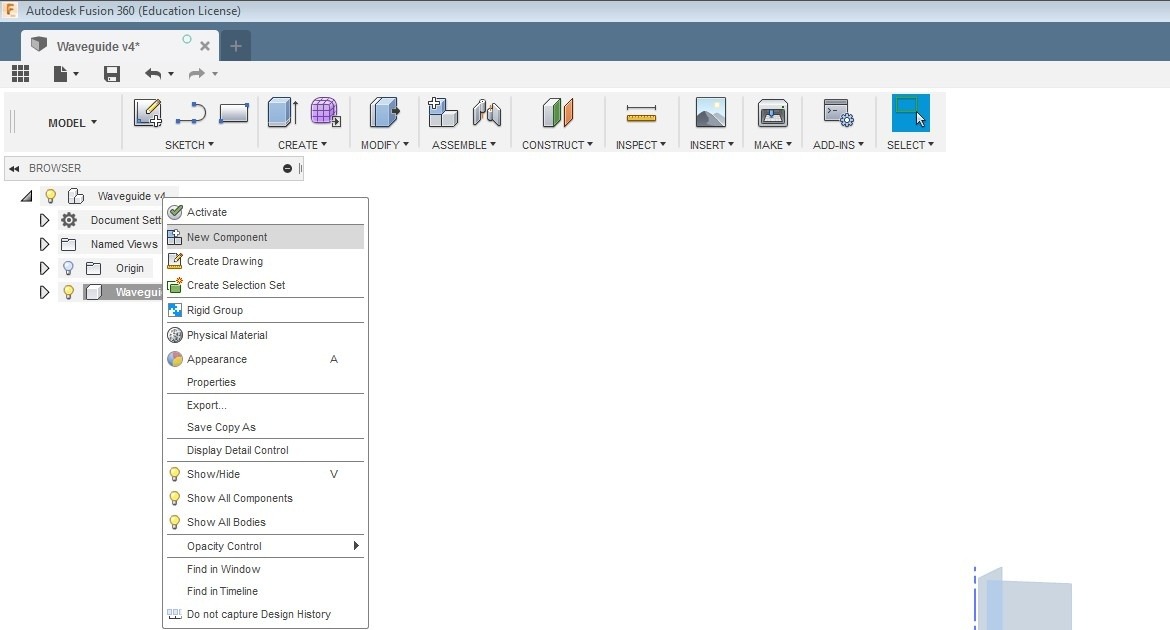Expand the Origin tree node
Viewport: 1170px width, 630px height.
(x=44, y=268)
